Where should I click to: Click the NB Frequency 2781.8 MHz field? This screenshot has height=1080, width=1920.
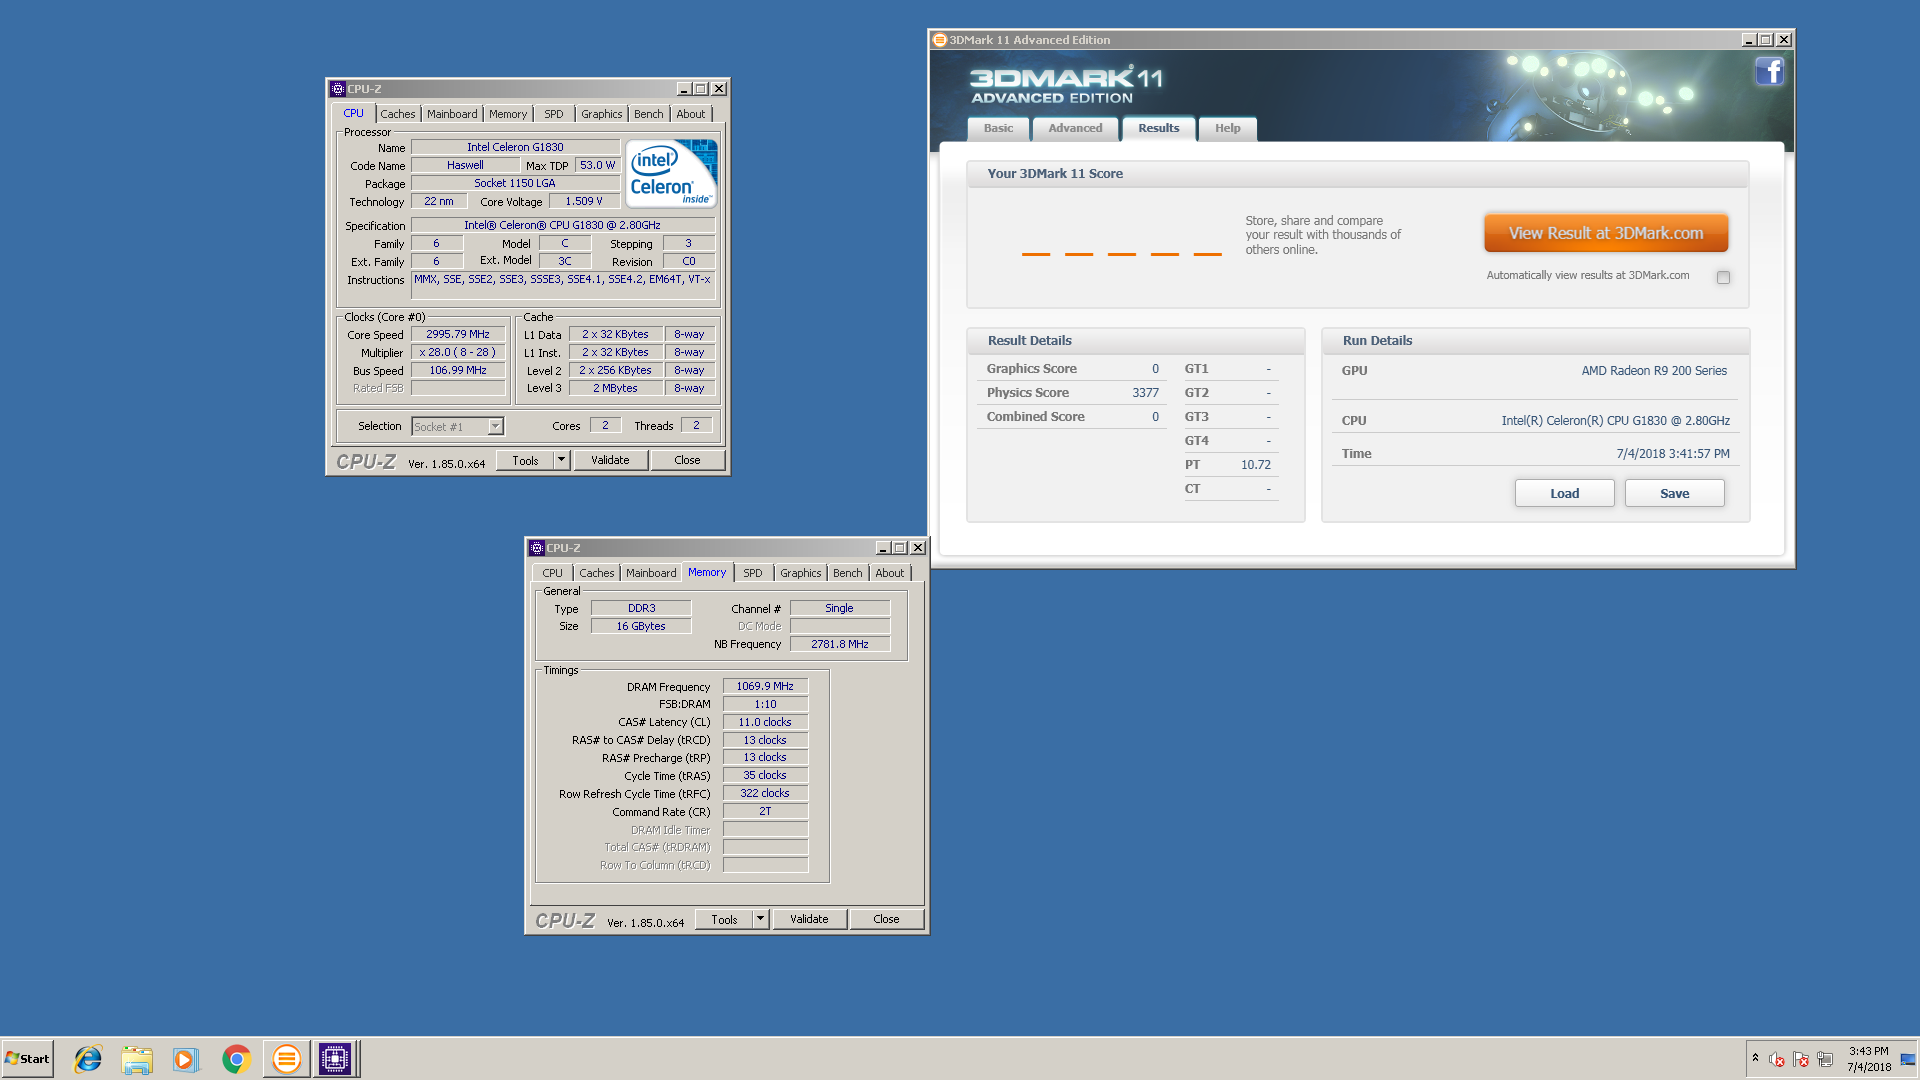point(840,644)
